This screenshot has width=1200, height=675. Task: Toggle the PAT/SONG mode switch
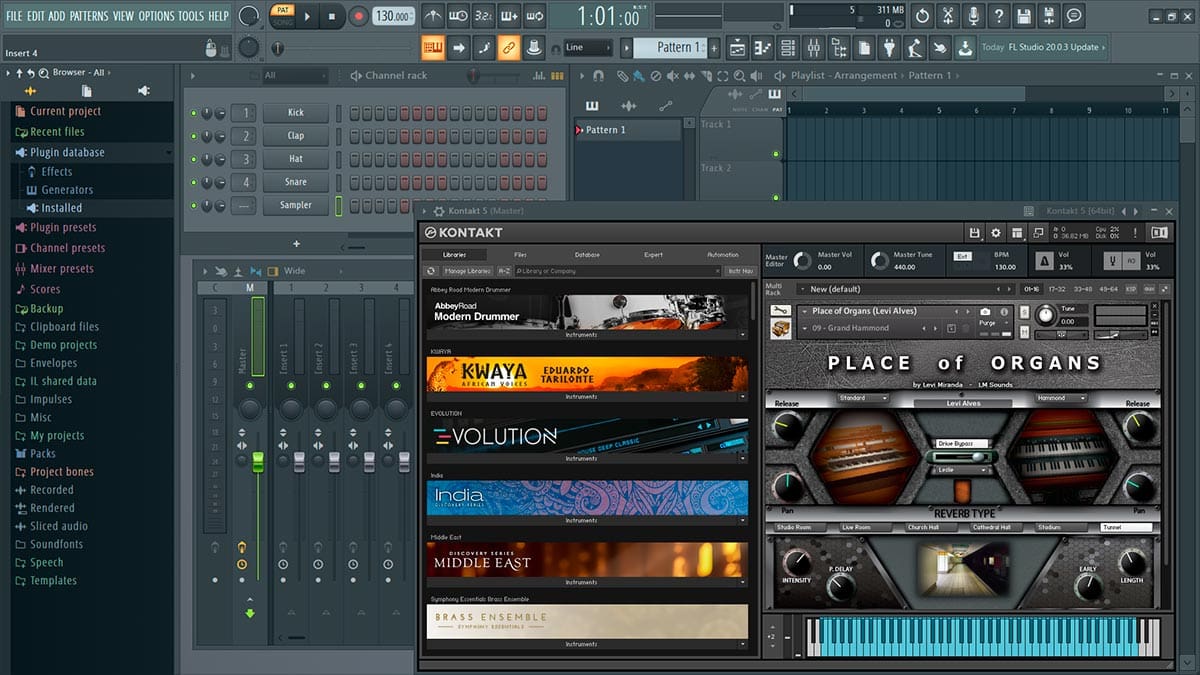pyautogui.click(x=281, y=15)
